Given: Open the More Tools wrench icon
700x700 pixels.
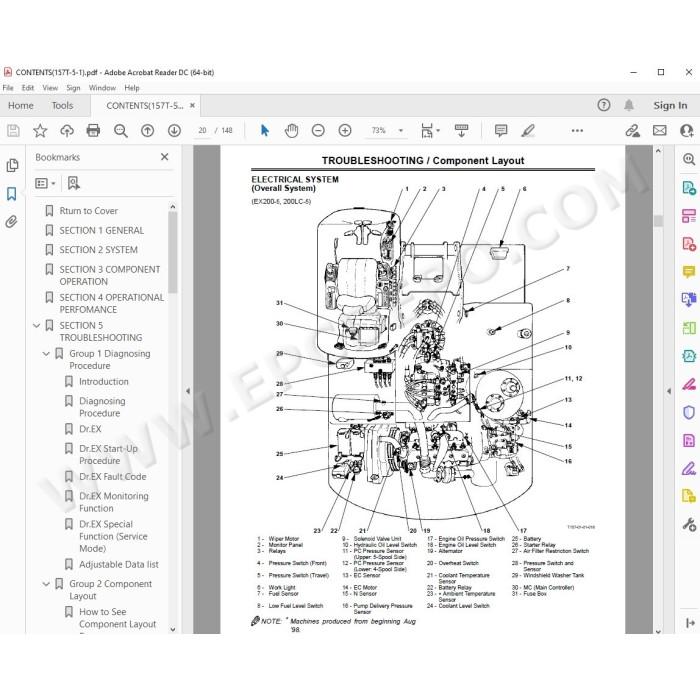Looking at the screenshot, I should point(689,524).
